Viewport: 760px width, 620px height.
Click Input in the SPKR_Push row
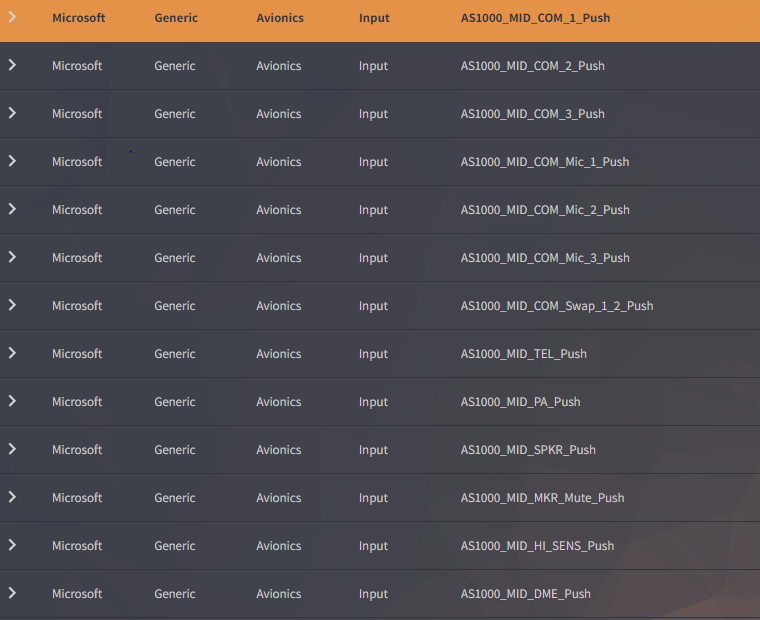[x=373, y=450]
